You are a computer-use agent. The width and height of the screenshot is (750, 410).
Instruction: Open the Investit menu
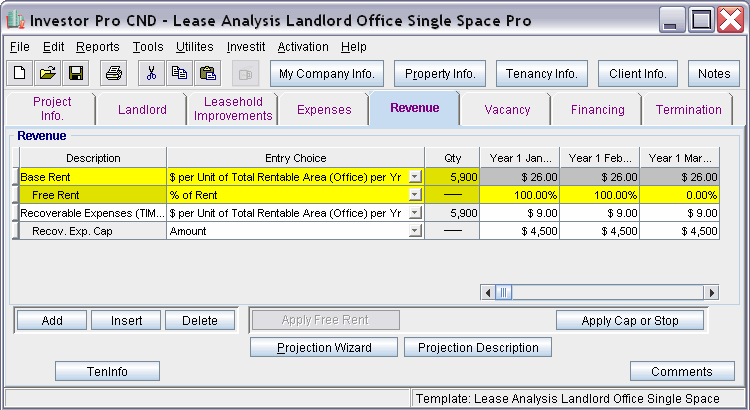246,47
